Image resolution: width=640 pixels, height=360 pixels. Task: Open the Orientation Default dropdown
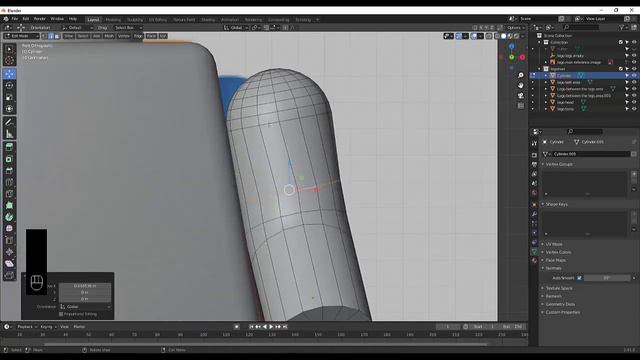coord(77,28)
